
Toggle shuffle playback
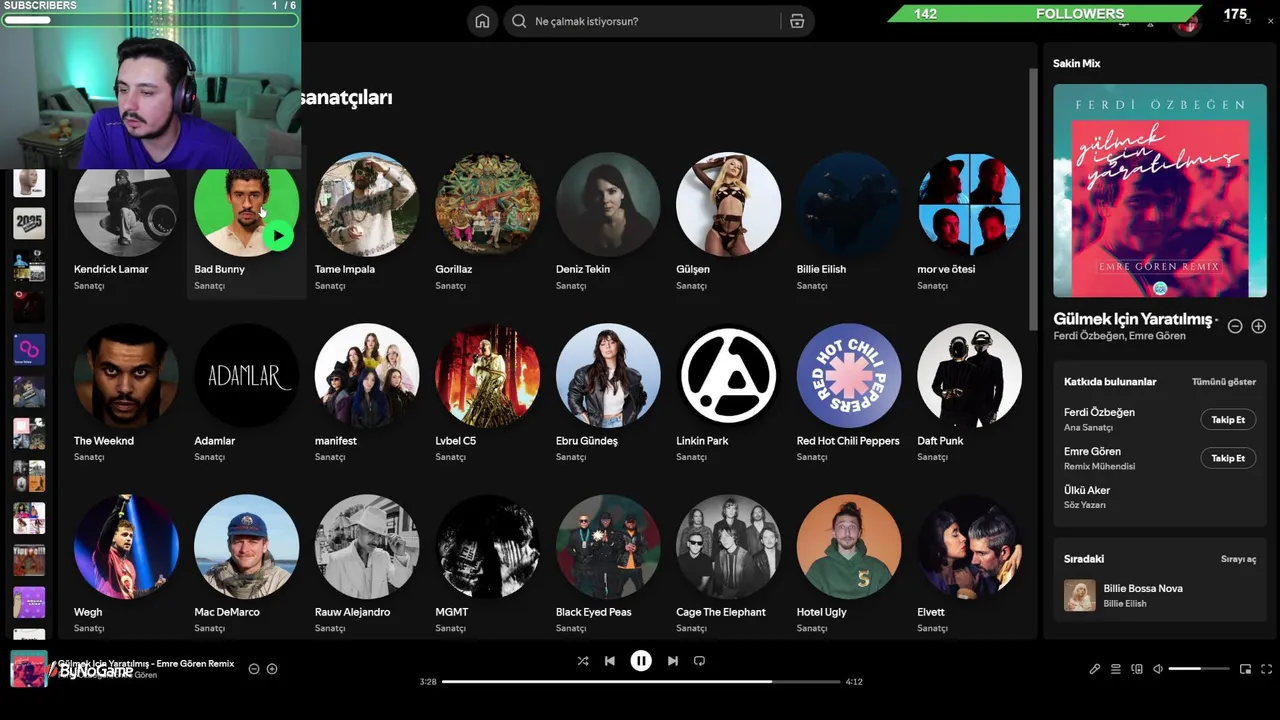(x=583, y=661)
